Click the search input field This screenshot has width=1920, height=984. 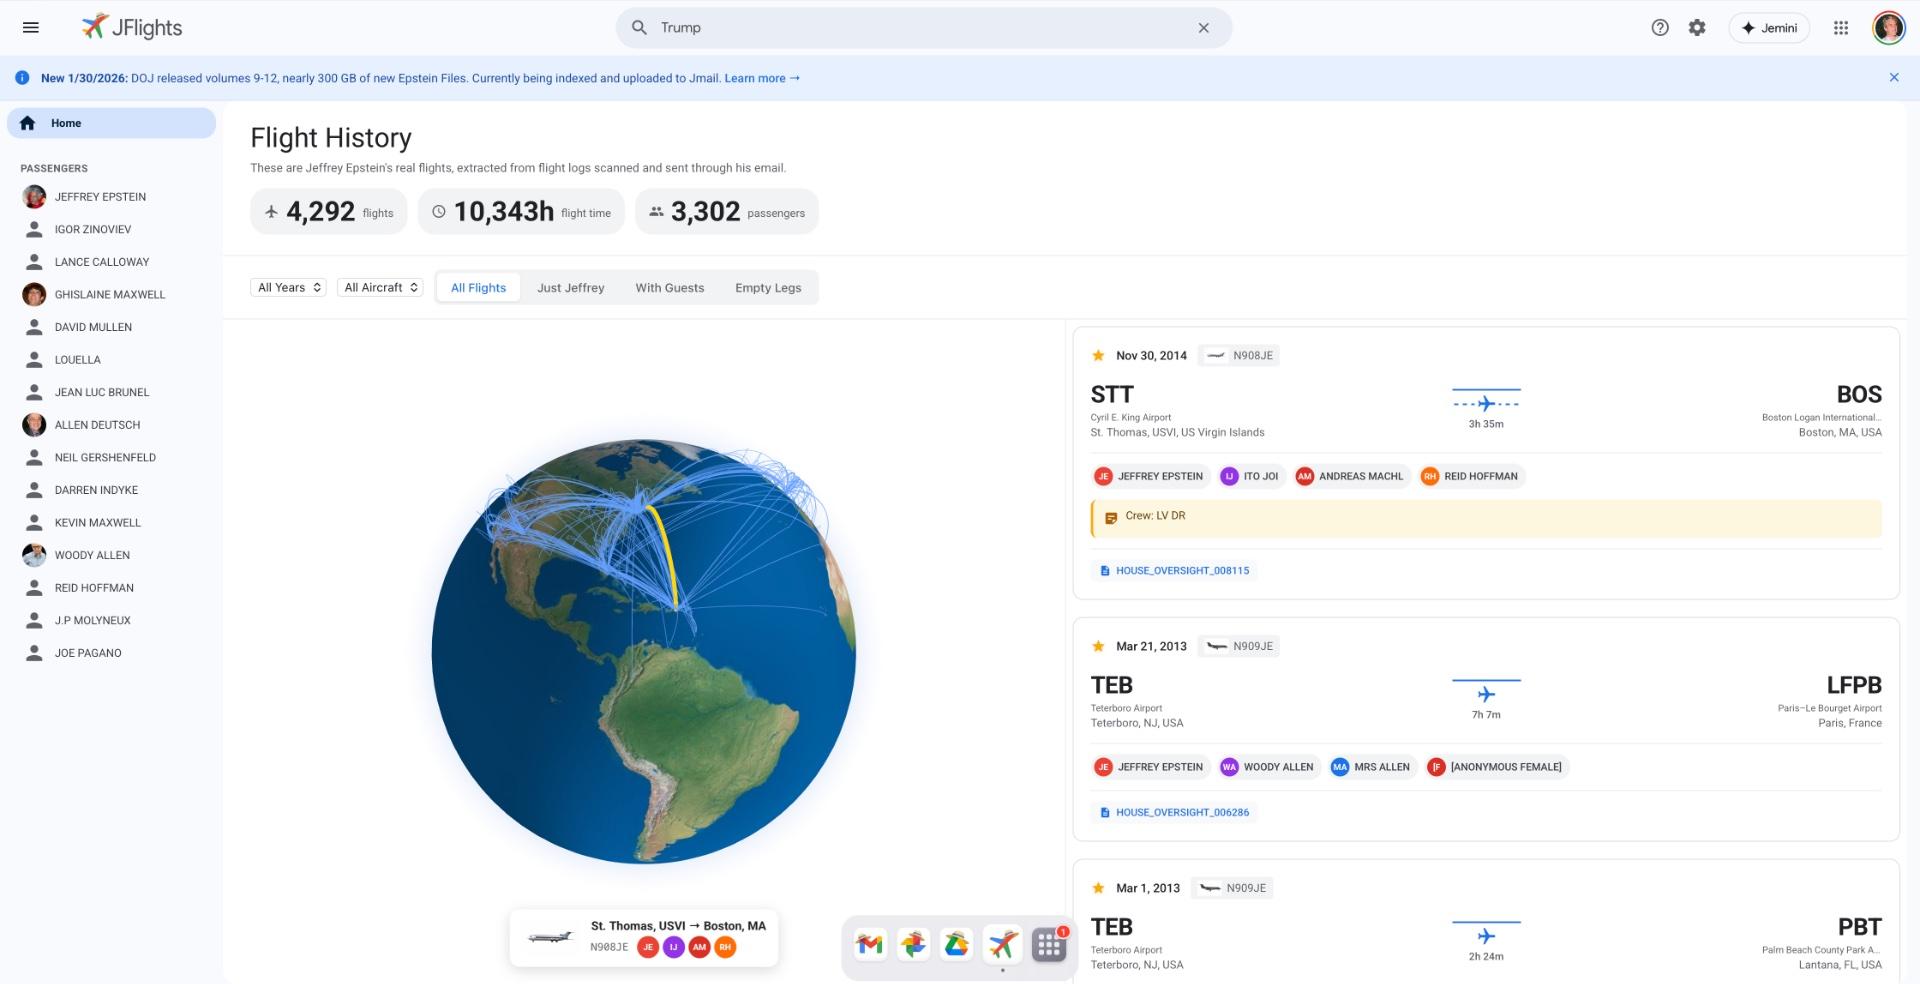click(x=920, y=28)
